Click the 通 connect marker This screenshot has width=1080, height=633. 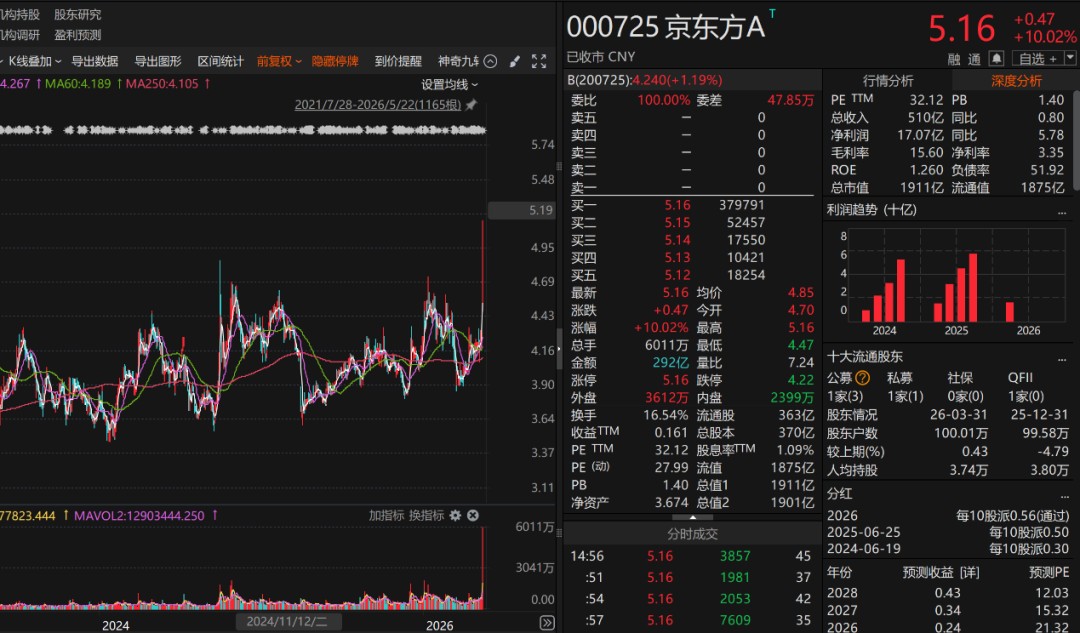coord(974,59)
